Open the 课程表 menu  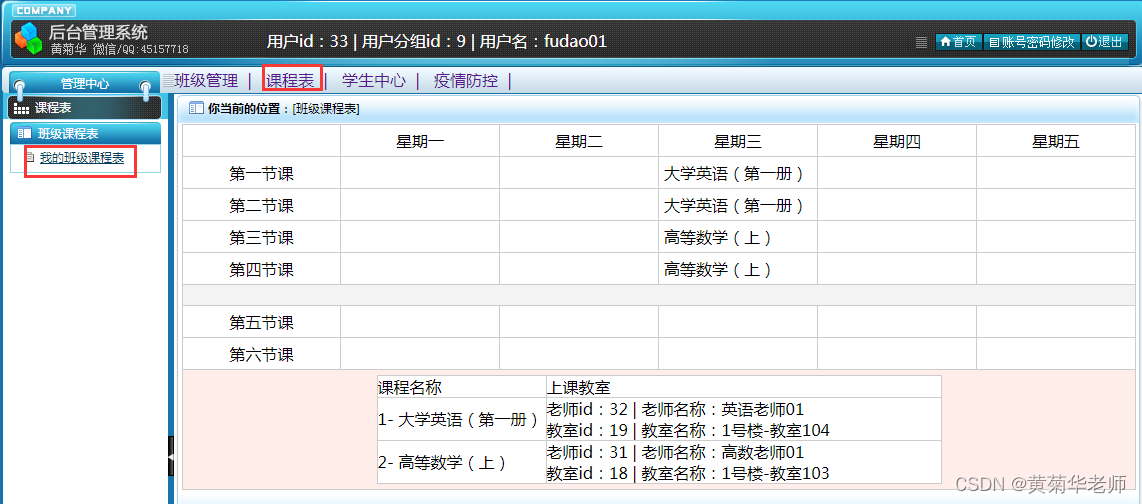tap(289, 80)
